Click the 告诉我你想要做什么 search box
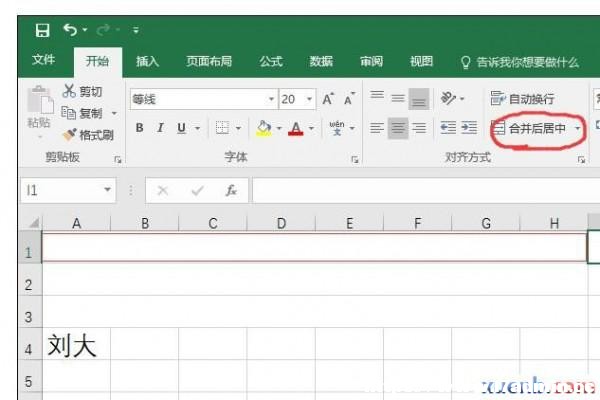This screenshot has height=400, width=600. click(x=520, y=62)
